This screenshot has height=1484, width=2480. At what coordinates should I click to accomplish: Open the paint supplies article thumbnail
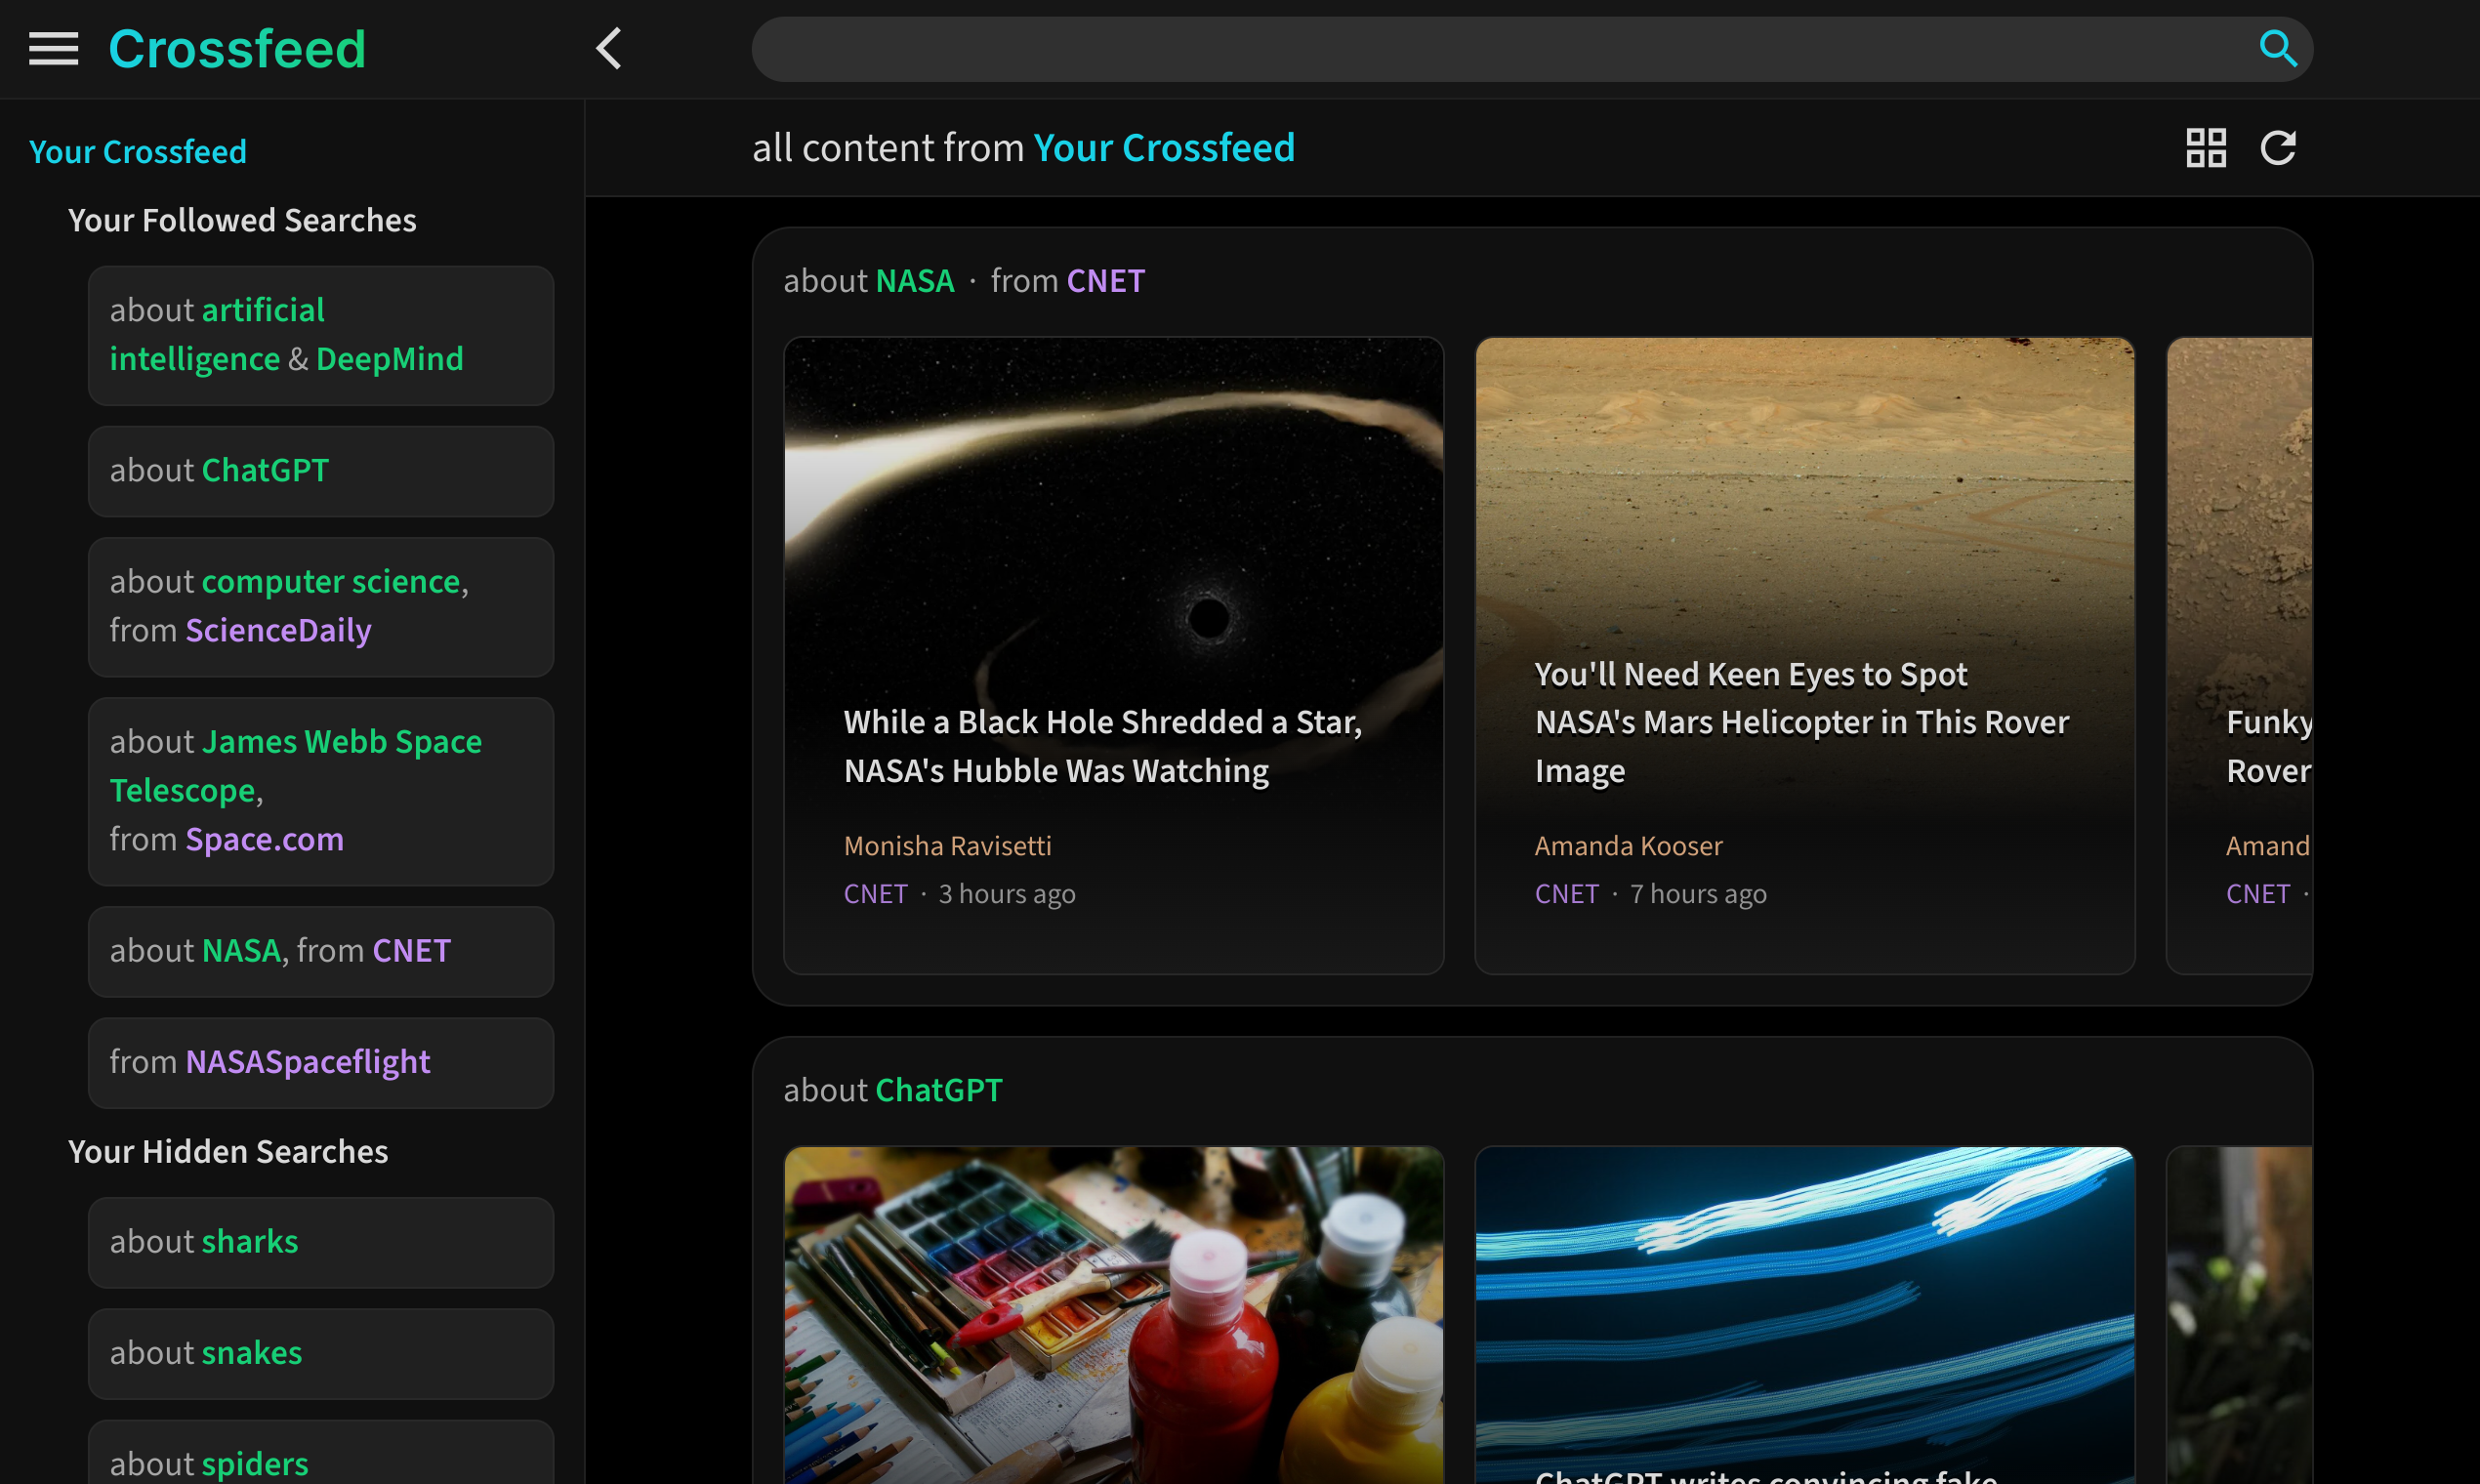pos(1113,1315)
